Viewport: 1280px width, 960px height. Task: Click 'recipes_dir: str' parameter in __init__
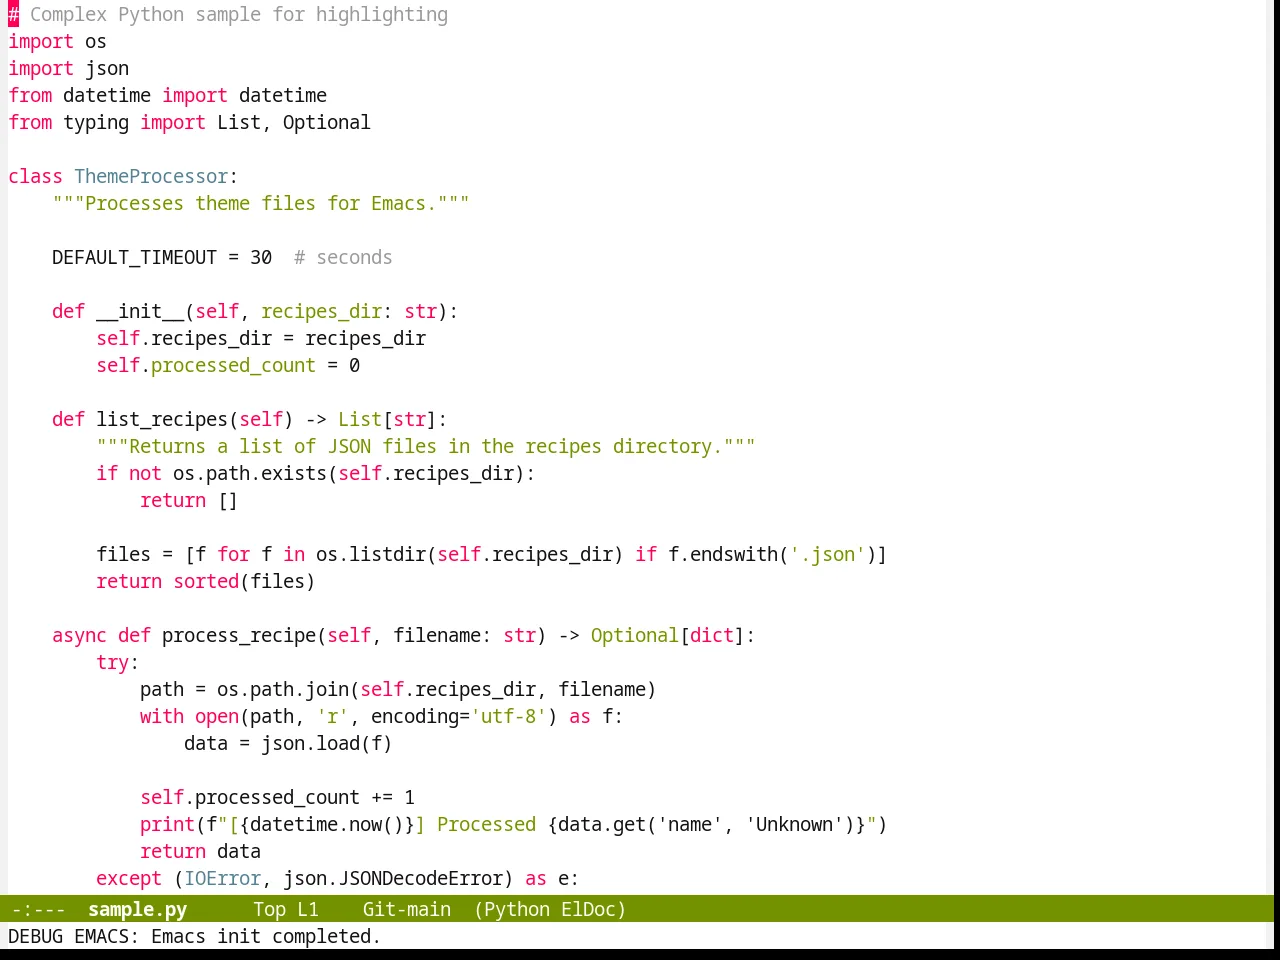click(x=349, y=311)
